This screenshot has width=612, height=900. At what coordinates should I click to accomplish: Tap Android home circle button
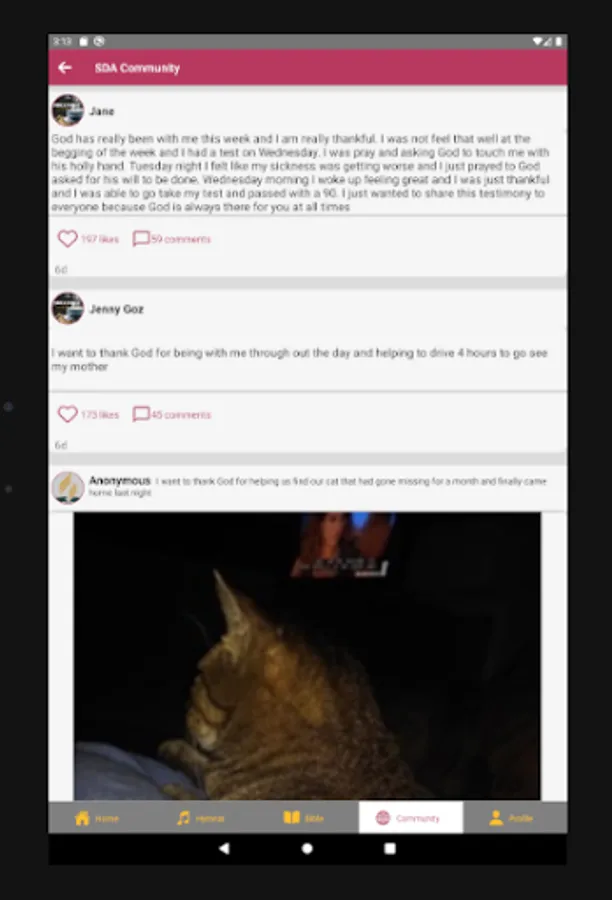coord(307,848)
